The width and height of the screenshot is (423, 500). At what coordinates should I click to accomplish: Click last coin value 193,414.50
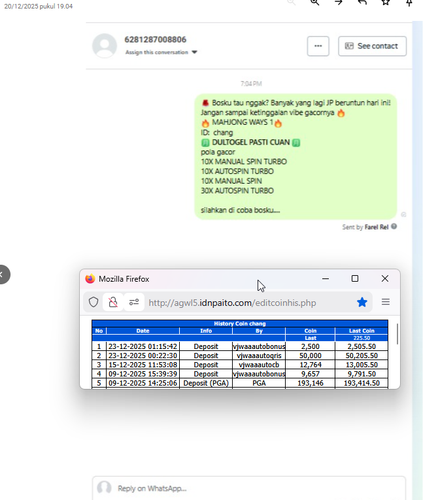click(362, 383)
